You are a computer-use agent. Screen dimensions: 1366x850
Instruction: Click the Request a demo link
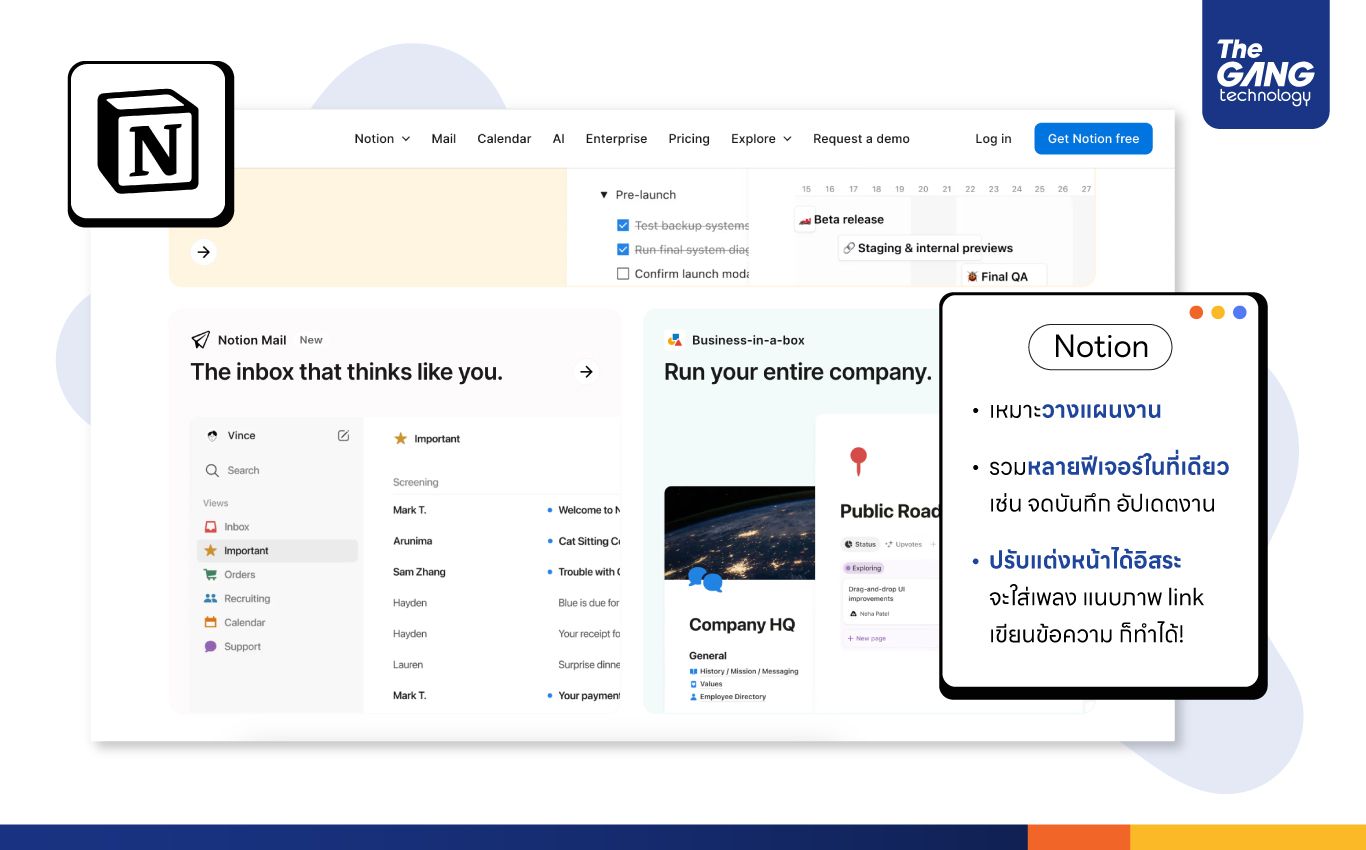pyautogui.click(x=861, y=139)
